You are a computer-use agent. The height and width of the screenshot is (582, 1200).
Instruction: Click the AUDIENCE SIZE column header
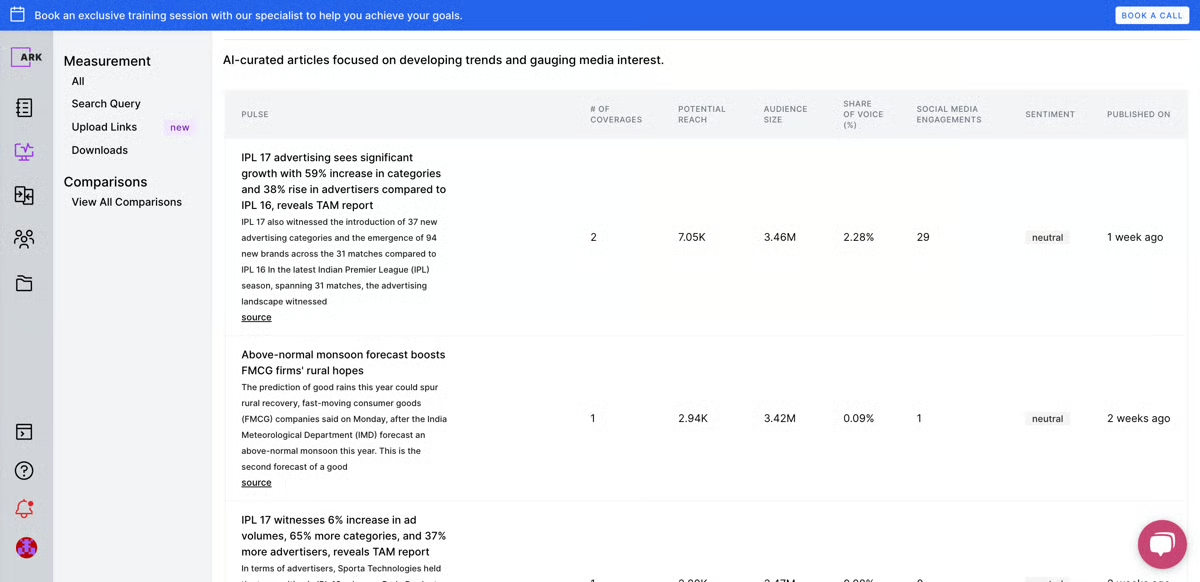pyautogui.click(x=785, y=114)
